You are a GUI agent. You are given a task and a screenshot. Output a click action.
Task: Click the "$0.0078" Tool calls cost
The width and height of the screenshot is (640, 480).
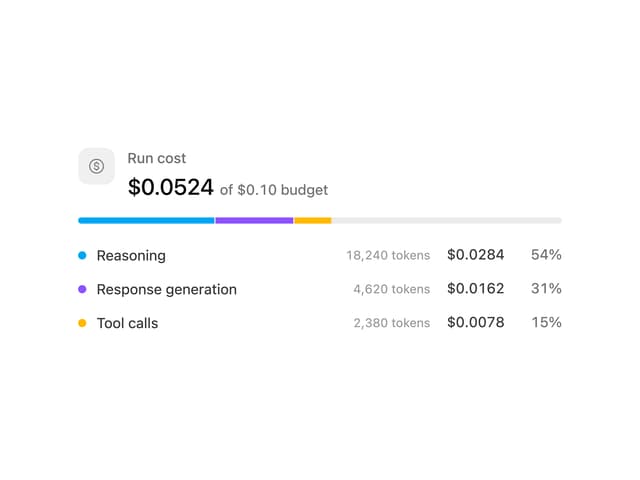[x=476, y=322]
